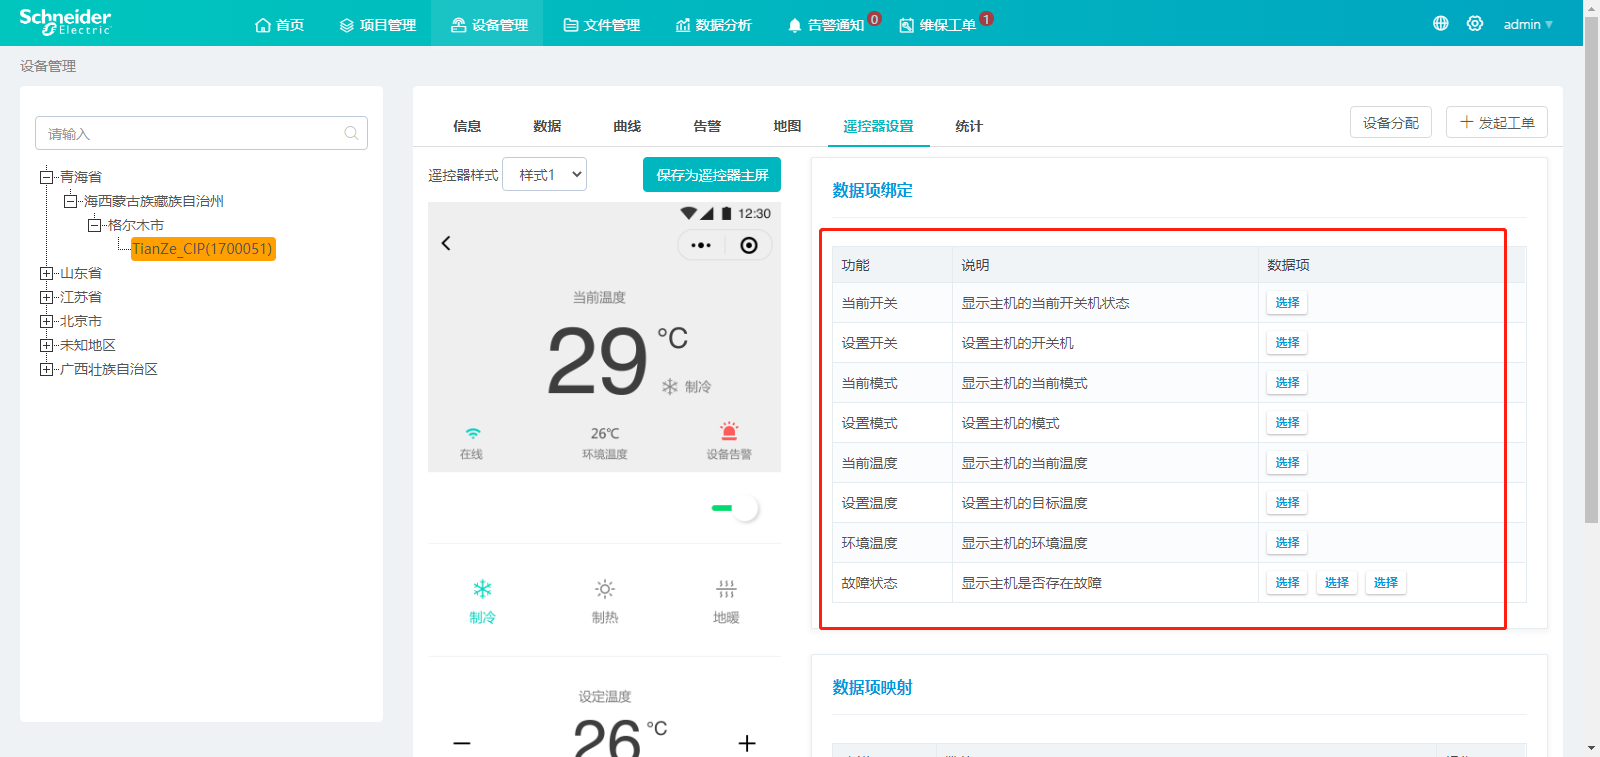
Task: Click second 选择 in 故障状态 row
Action: (1336, 582)
